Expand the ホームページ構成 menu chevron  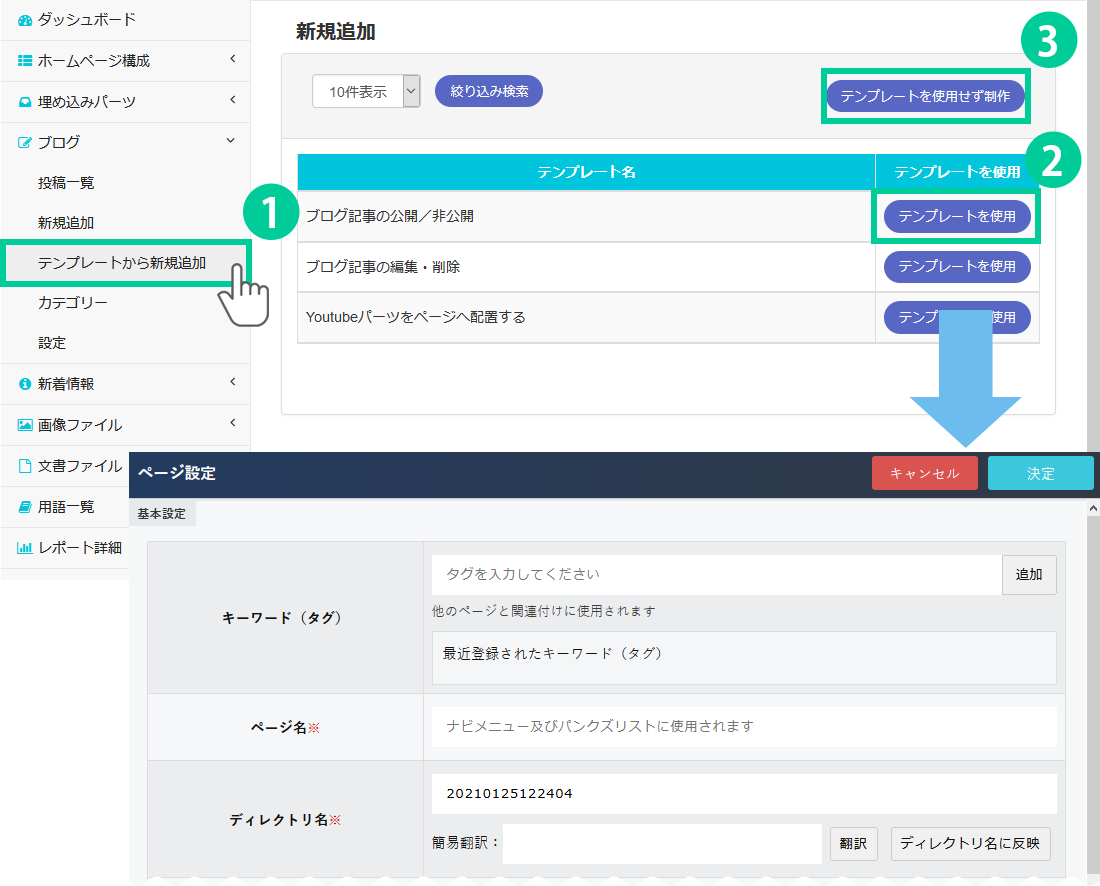point(232,60)
